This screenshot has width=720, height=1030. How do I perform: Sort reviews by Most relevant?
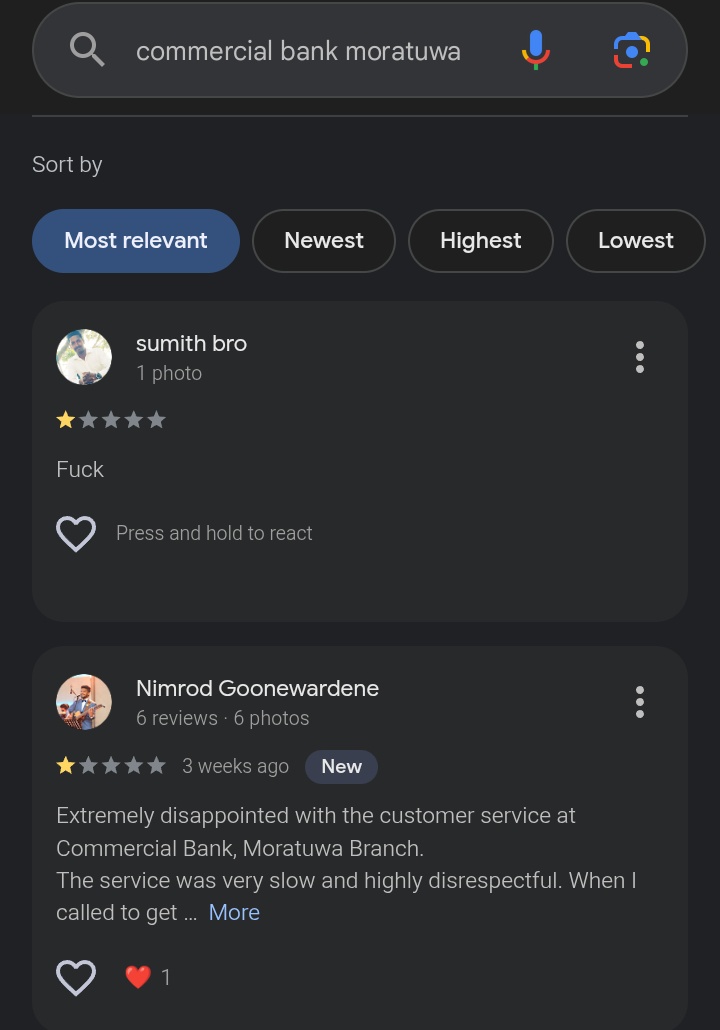click(136, 241)
